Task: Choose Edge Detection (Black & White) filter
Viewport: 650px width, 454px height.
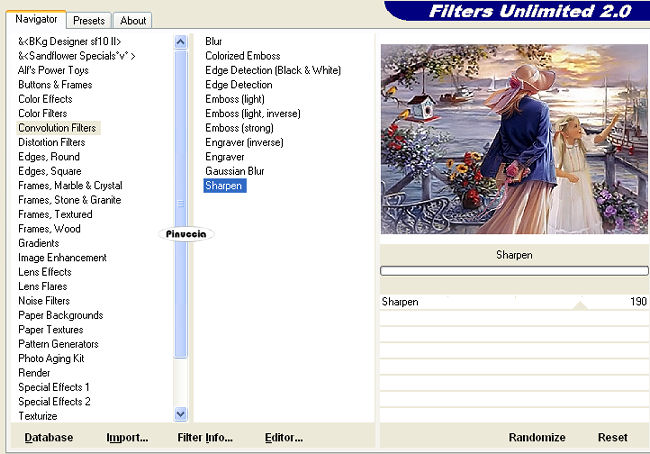Action: point(273,70)
